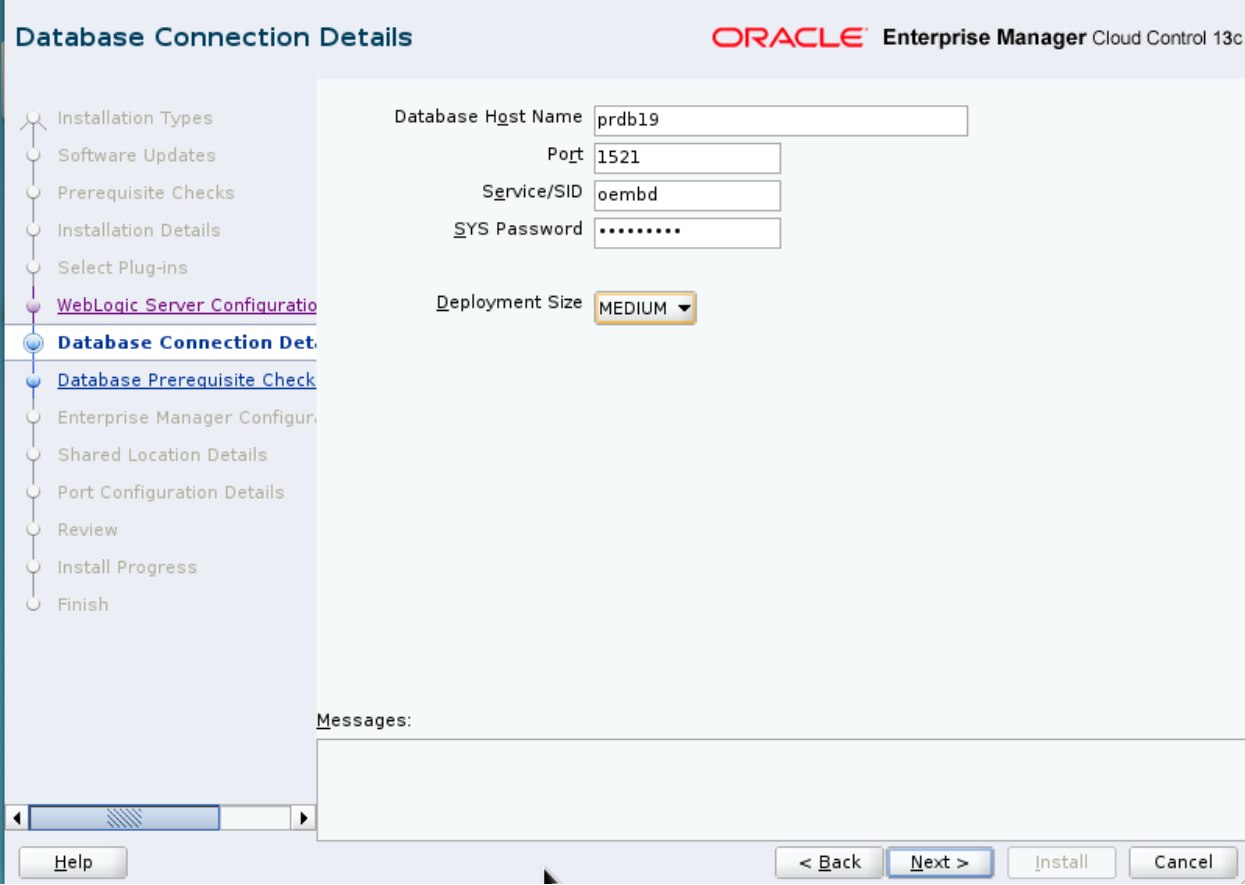Click the SYS Password field
1245x885 pixels.
(687, 233)
